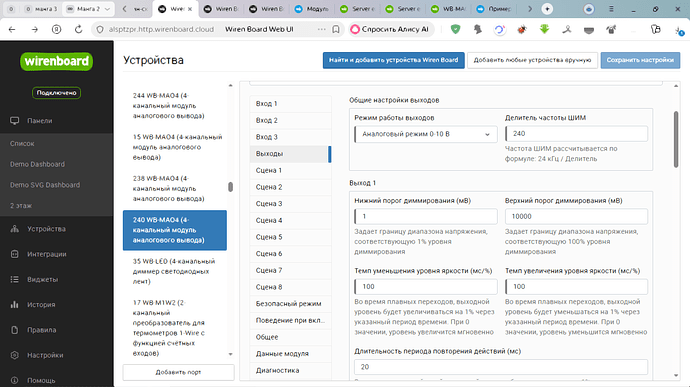Click Сохранить настройки button
Image resolution: width=690 pixels, height=387 pixels.
click(640, 60)
